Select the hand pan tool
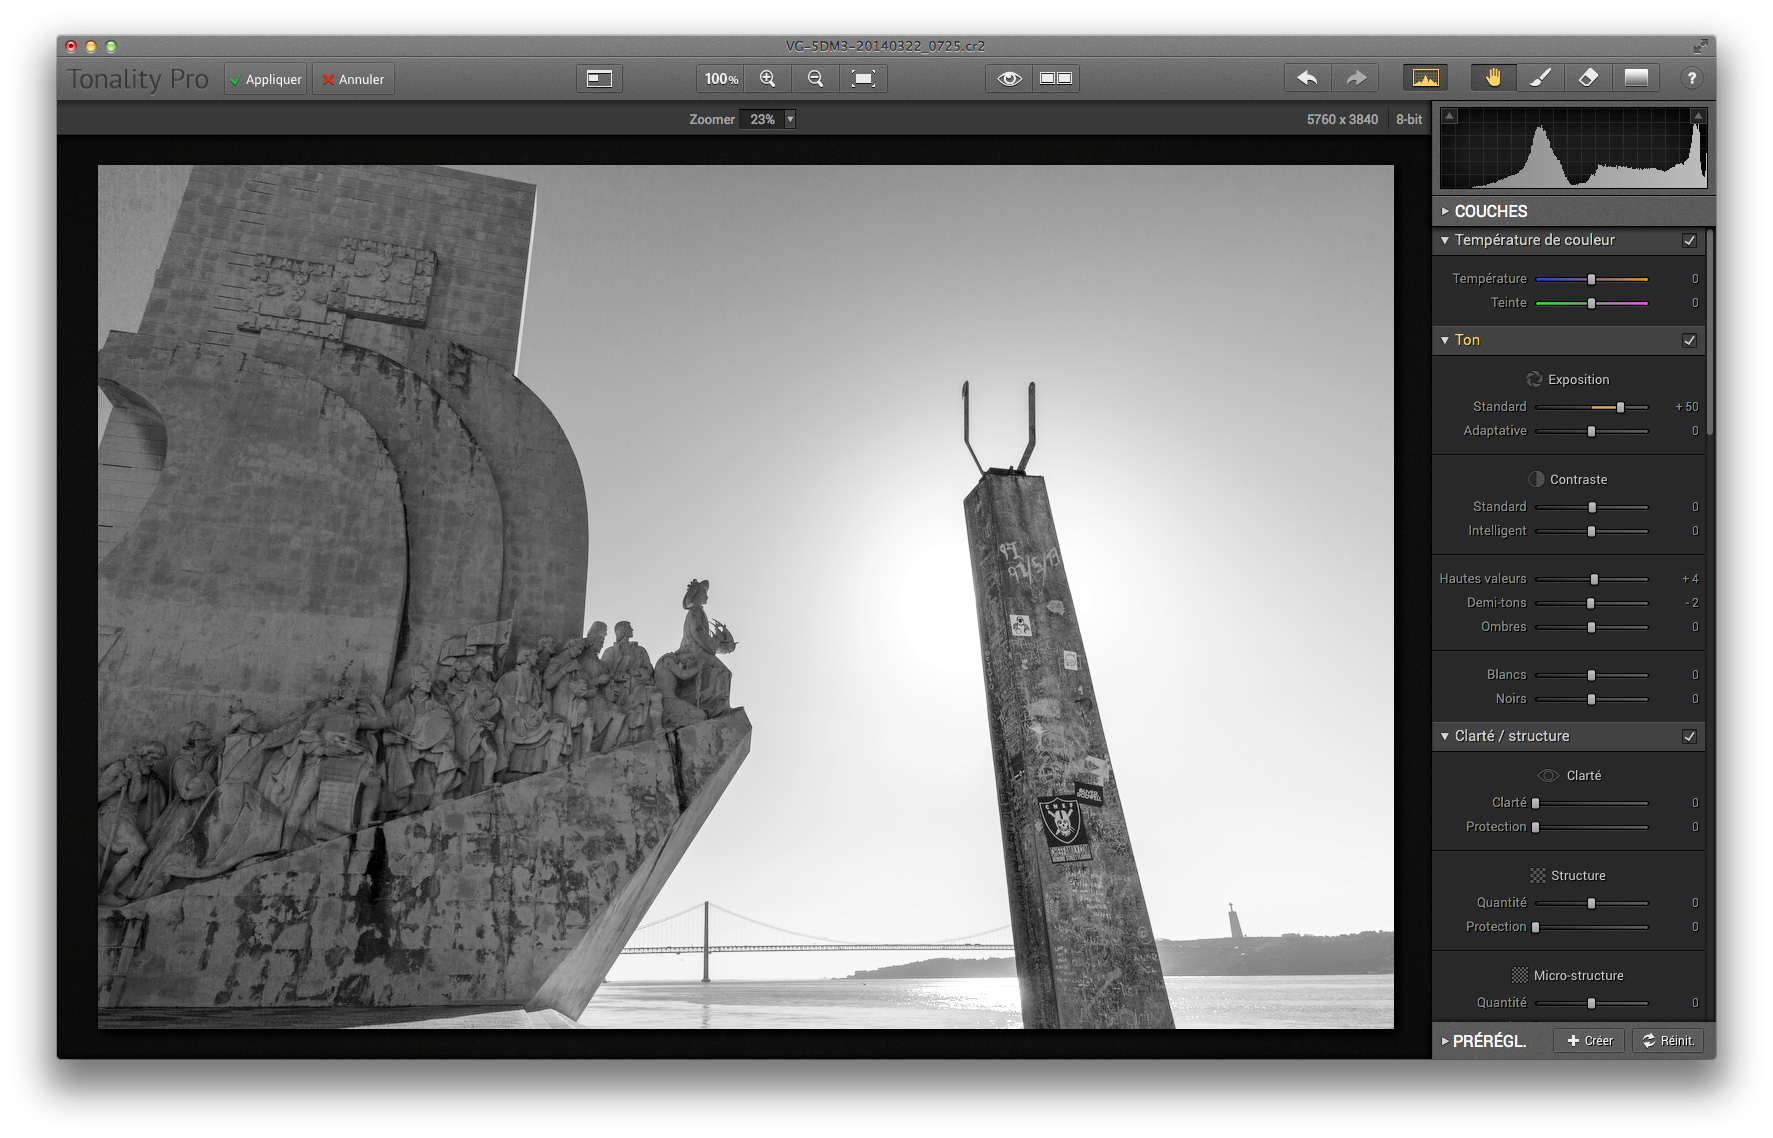 1493,78
